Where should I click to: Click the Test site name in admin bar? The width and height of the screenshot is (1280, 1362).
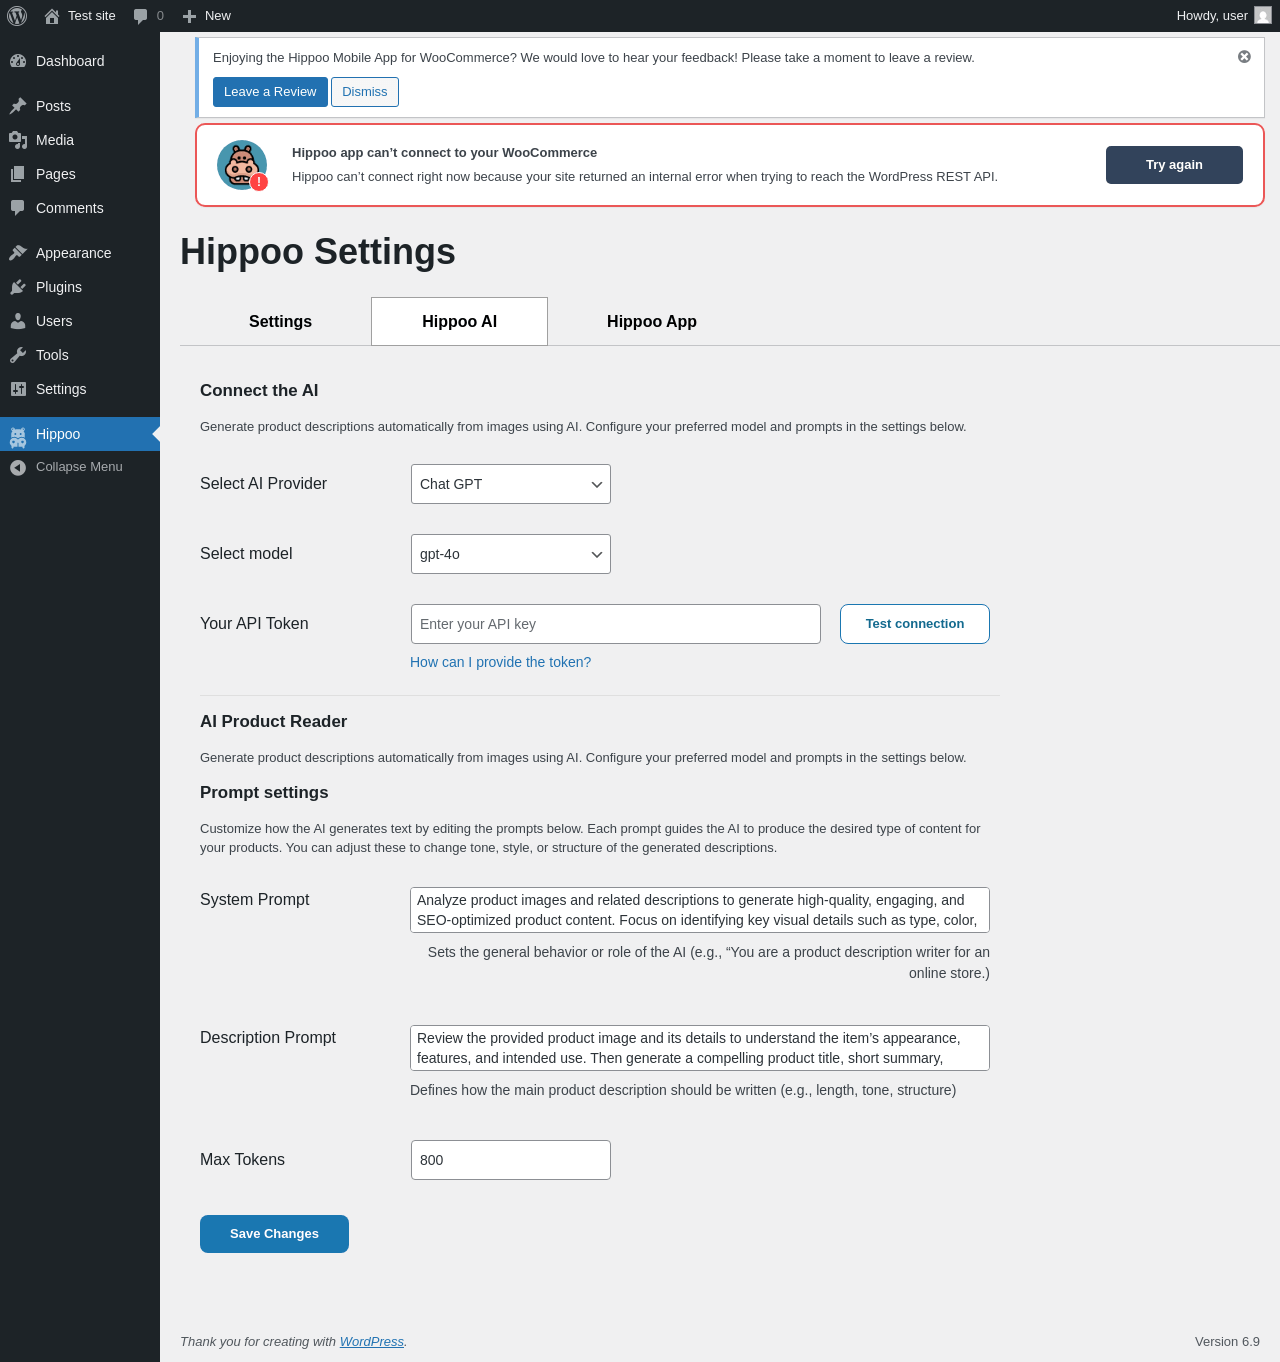(92, 16)
